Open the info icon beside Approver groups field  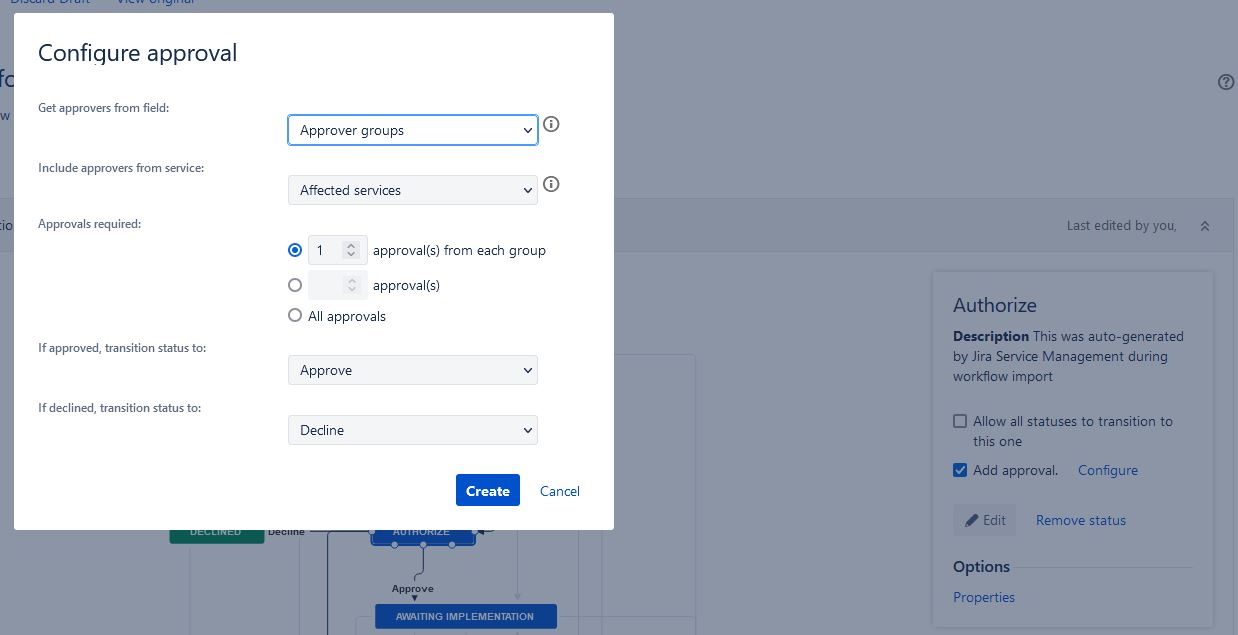tap(551, 124)
